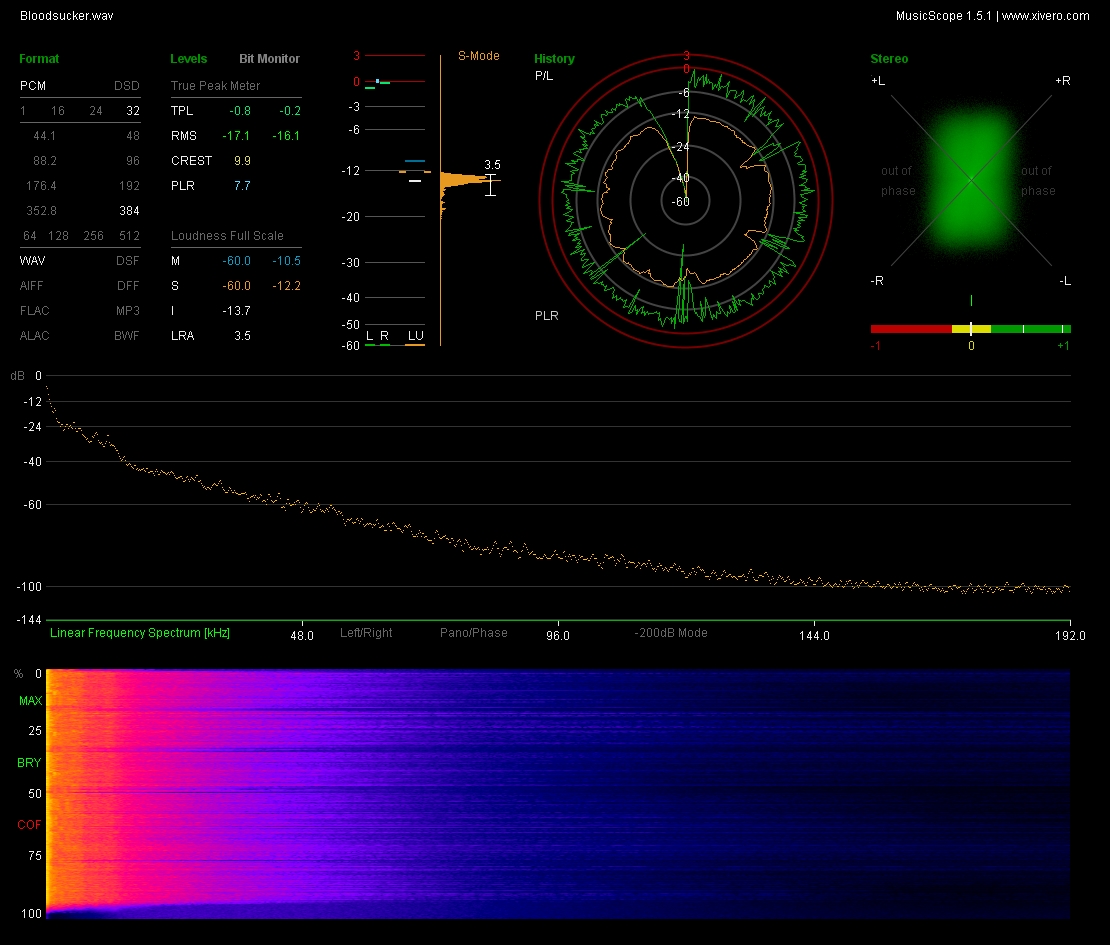Select the P/L label in History

tap(544, 76)
